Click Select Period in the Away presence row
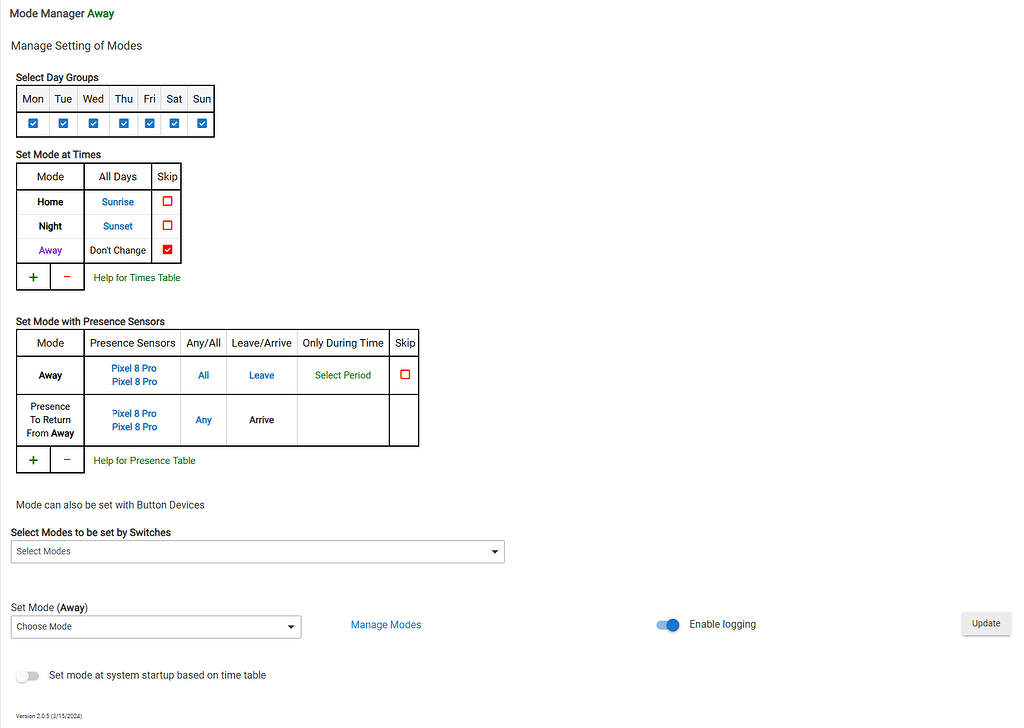 [342, 375]
